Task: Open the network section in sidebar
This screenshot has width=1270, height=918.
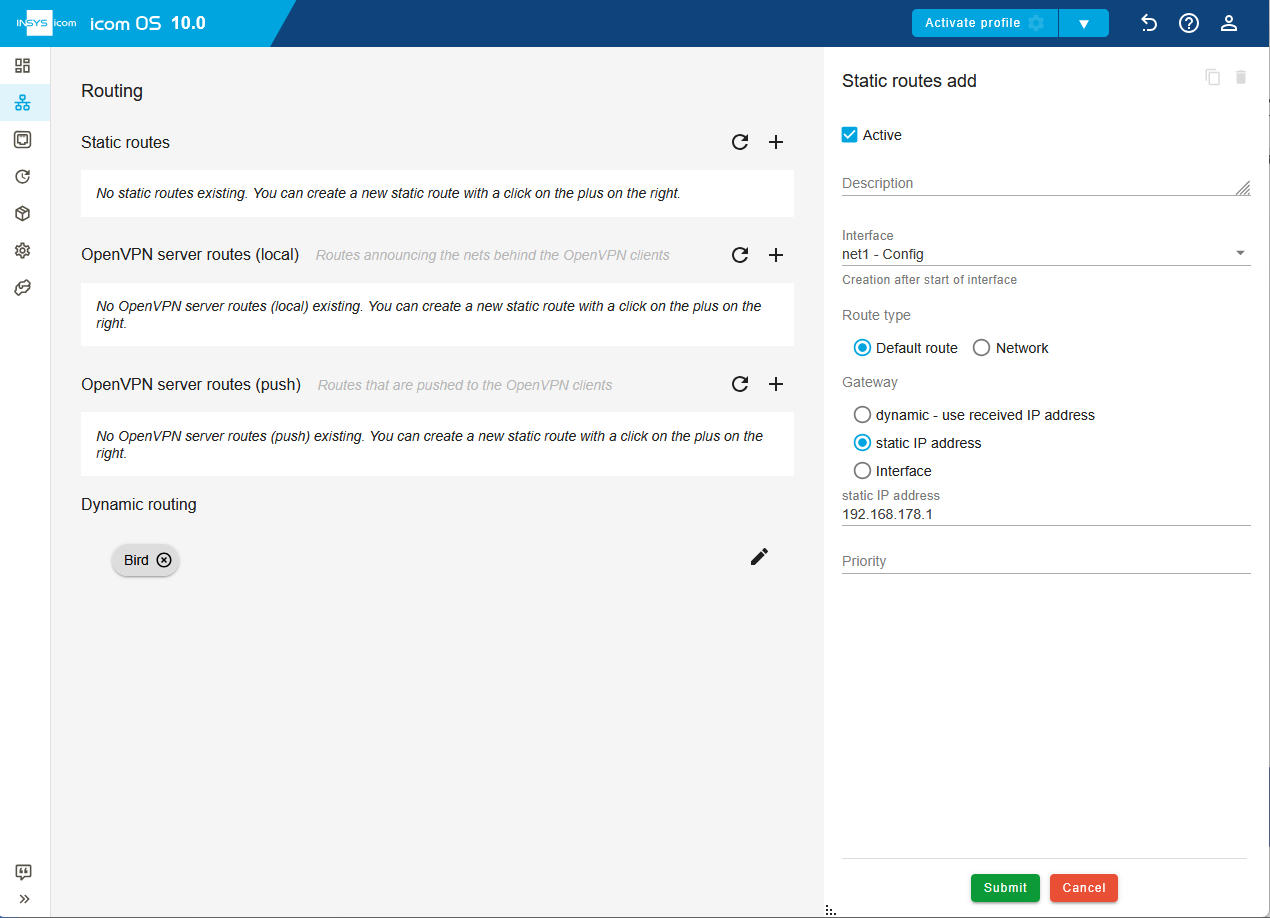Action: click(x=23, y=103)
